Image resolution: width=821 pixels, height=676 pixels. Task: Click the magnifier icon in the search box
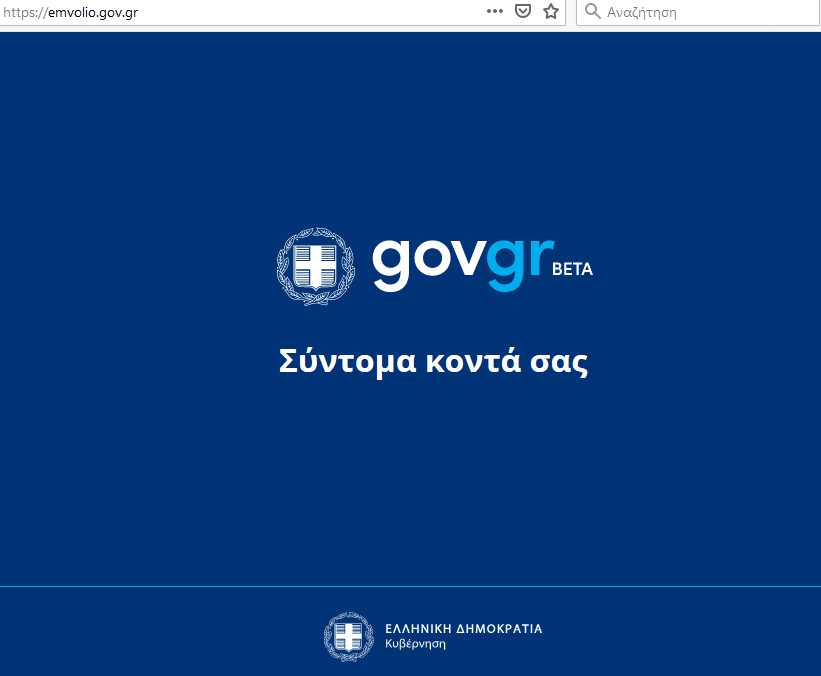(592, 12)
